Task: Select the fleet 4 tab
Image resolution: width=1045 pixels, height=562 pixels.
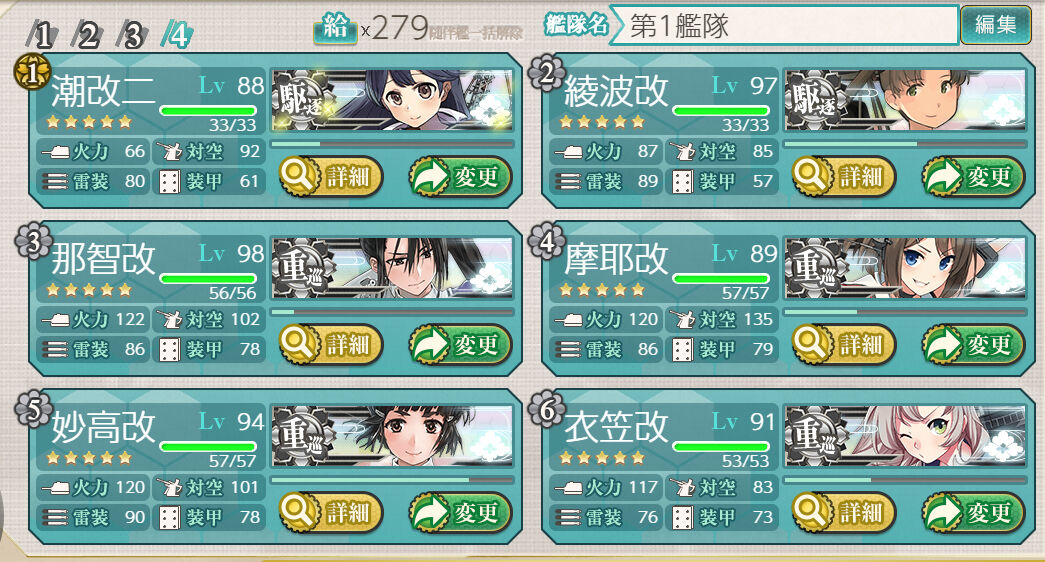Action: tap(177, 35)
